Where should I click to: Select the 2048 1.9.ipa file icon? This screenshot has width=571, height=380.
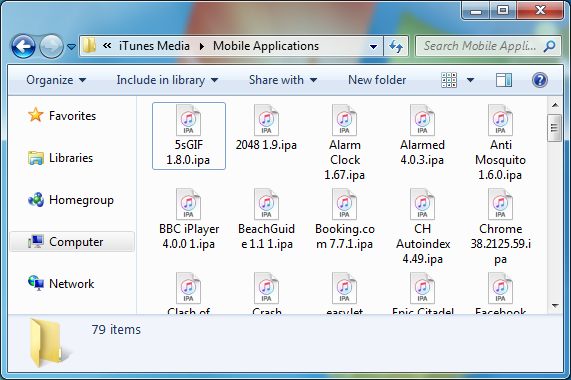pyautogui.click(x=266, y=120)
